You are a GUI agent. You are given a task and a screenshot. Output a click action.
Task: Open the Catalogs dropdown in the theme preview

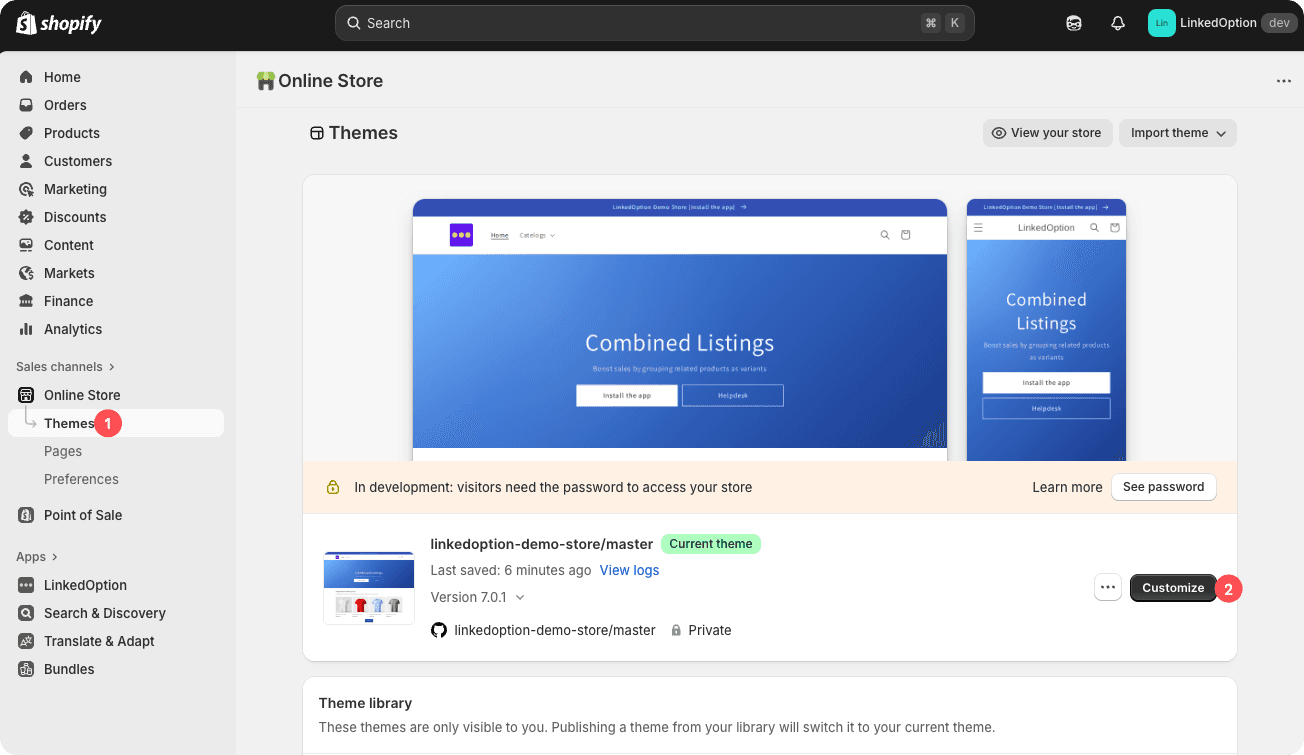point(537,235)
